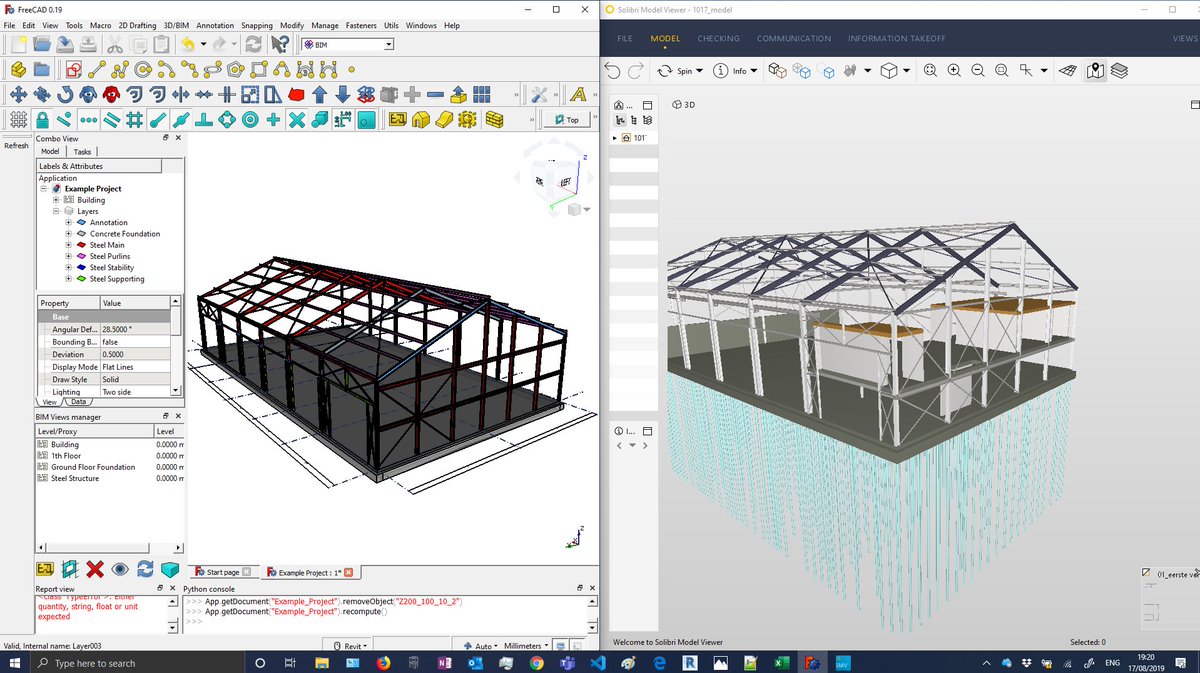
Task: Open Firefox from the Windows taskbar
Action: [x=385, y=663]
